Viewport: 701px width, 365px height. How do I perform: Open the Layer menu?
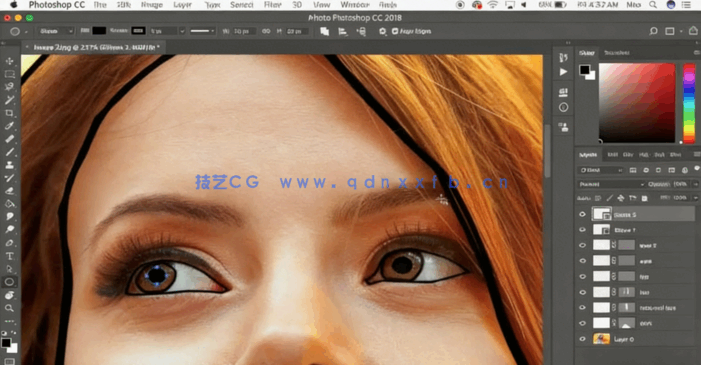[182, 5]
